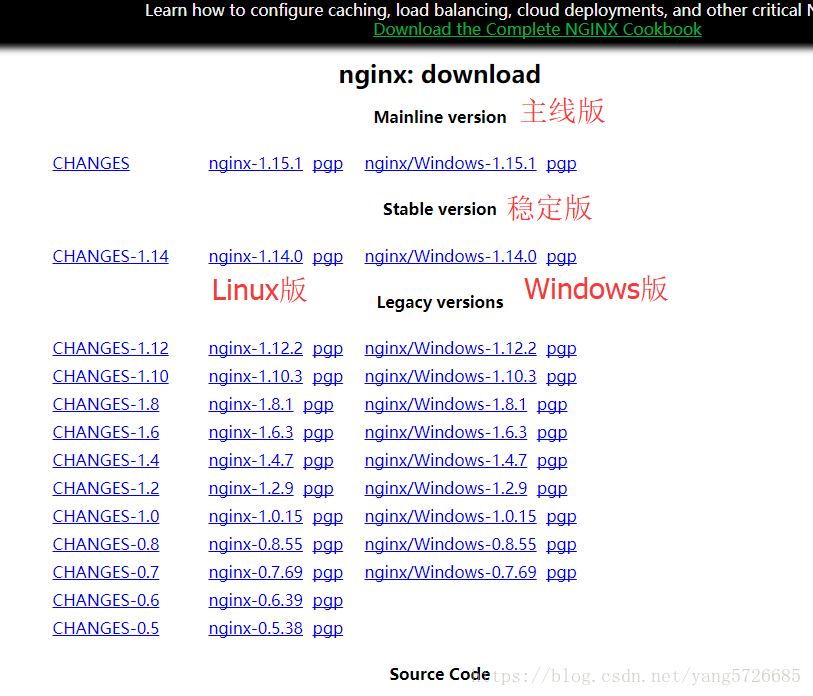813x696 pixels.
Task: Download nginx-1.10.3
Action: tap(256, 377)
